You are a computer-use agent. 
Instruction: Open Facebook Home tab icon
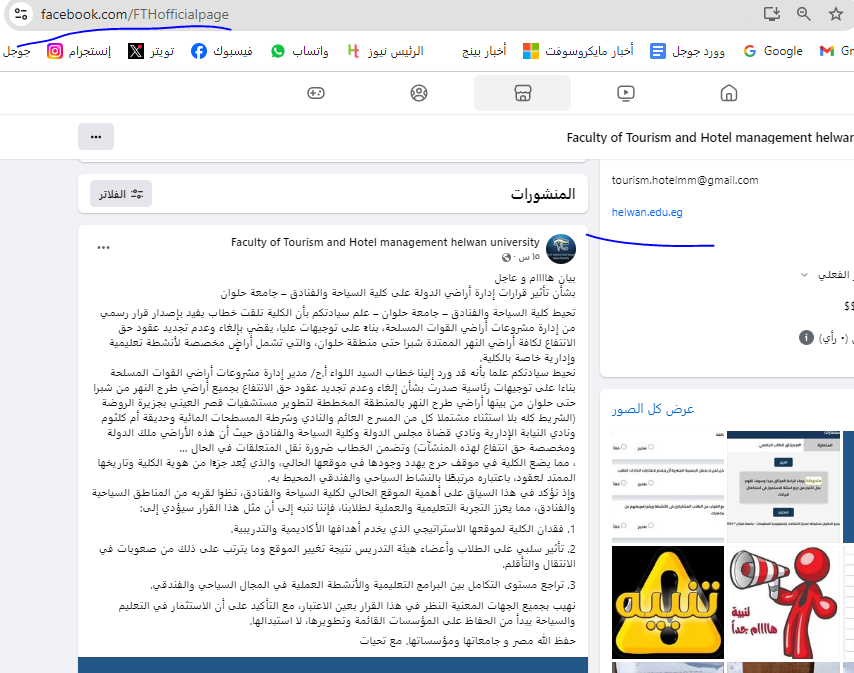point(728,93)
